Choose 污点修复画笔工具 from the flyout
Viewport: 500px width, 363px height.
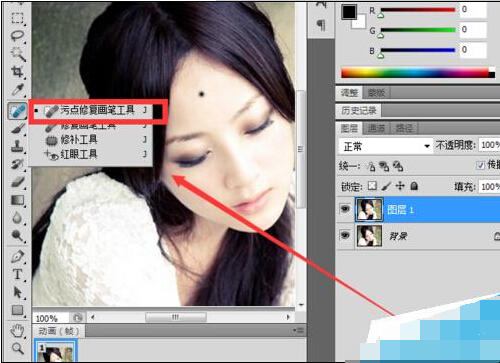click(97, 111)
